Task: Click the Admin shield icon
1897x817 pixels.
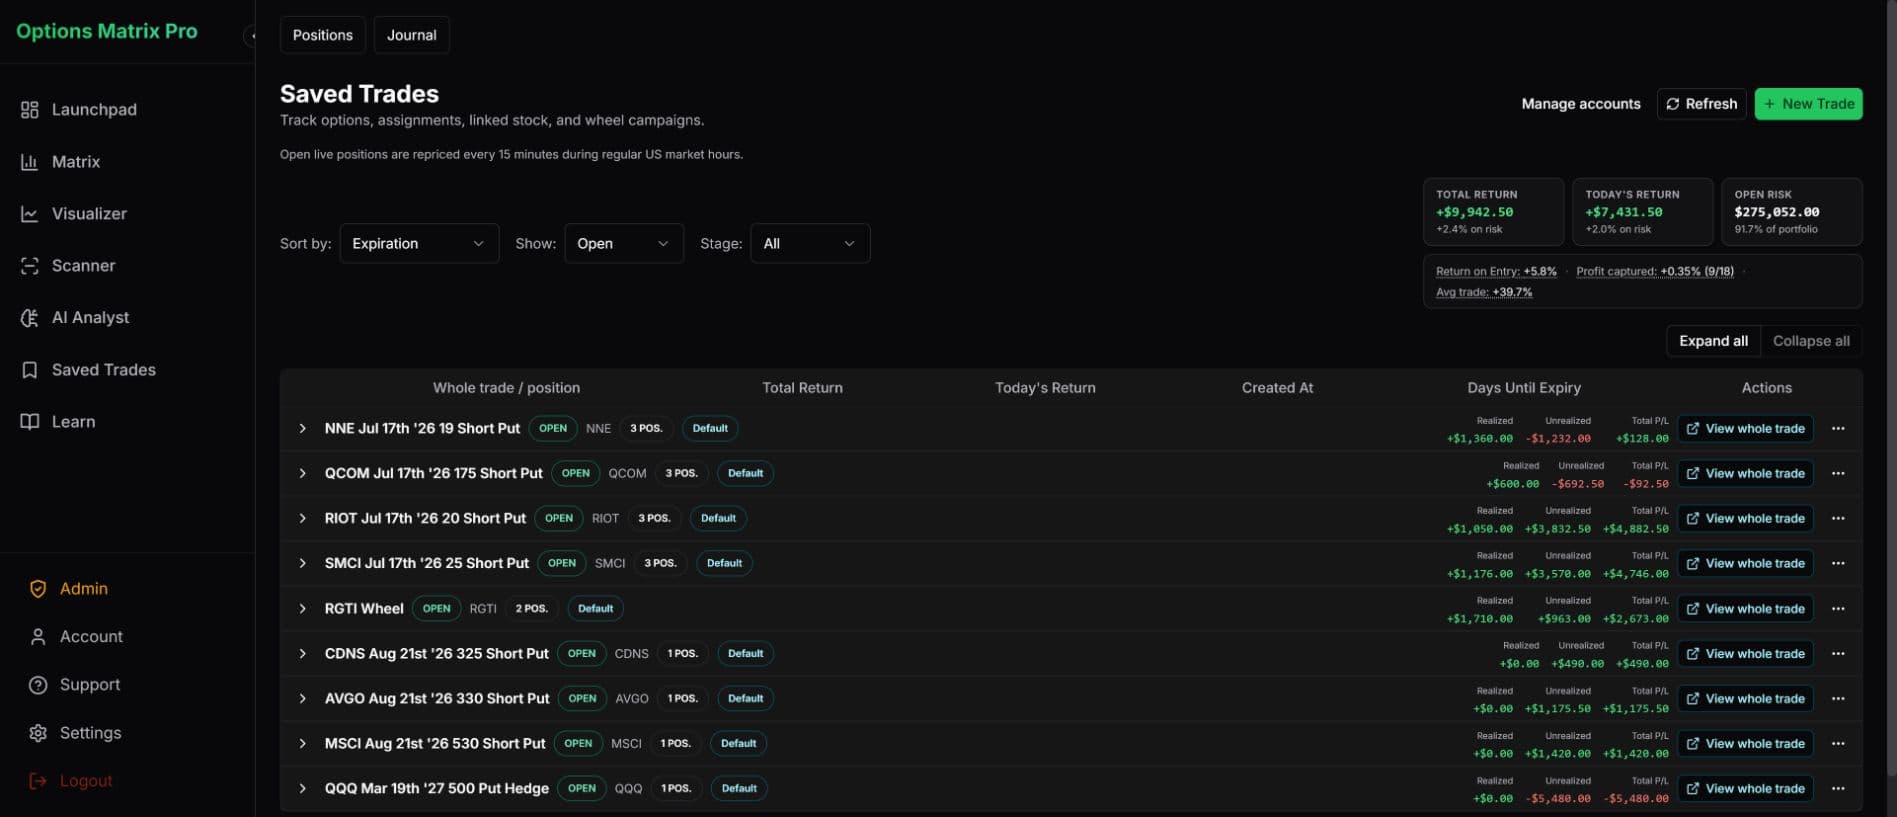Action: click(38, 589)
